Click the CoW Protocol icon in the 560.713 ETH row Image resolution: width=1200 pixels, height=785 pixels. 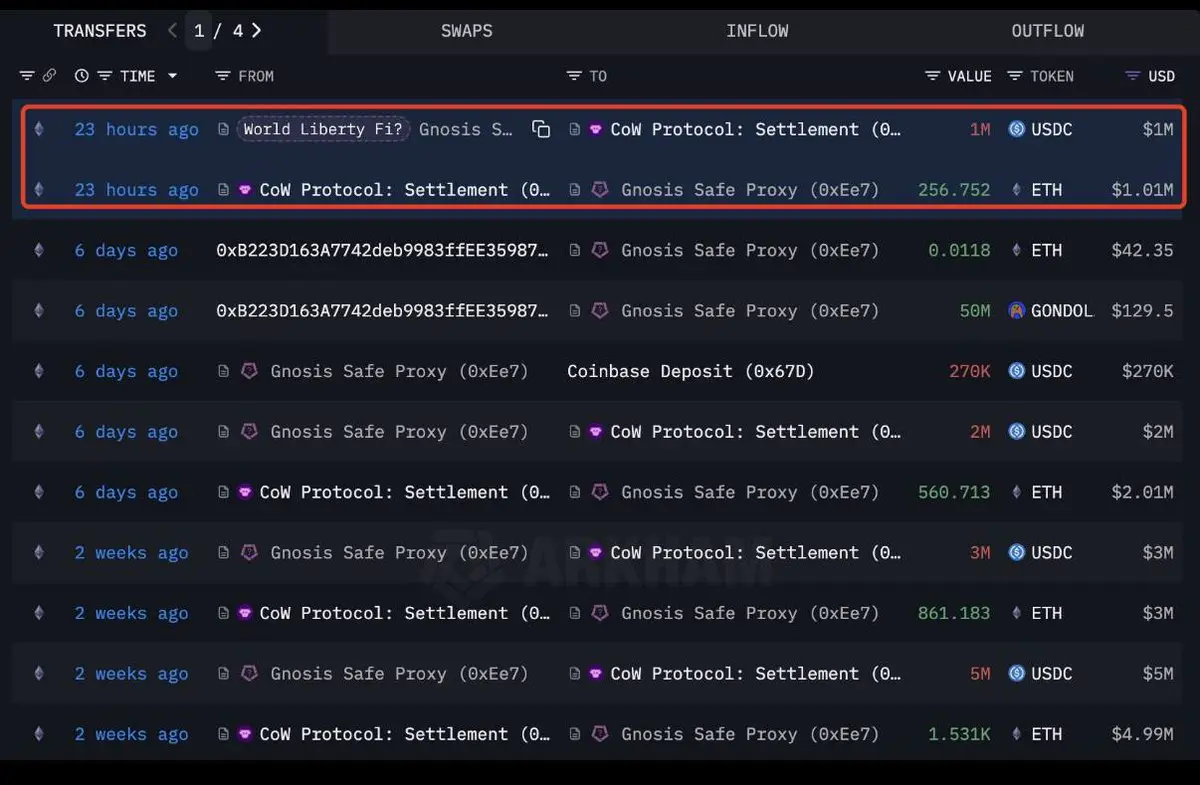coord(245,492)
